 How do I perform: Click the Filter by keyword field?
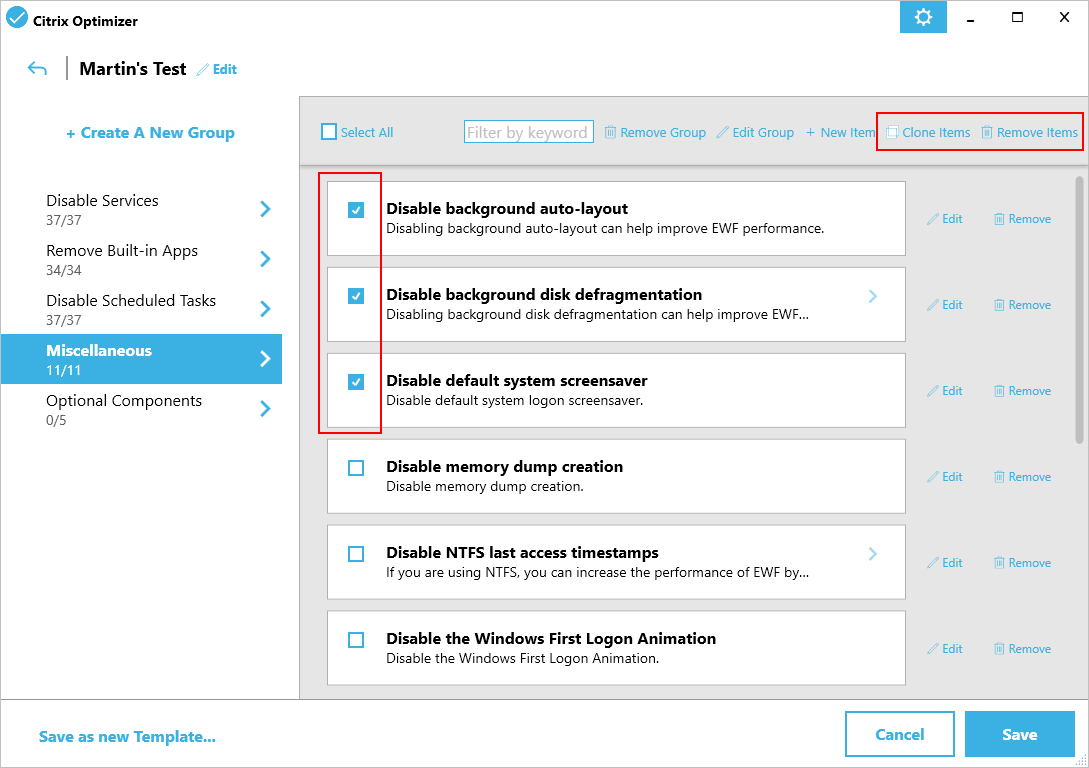coord(528,132)
